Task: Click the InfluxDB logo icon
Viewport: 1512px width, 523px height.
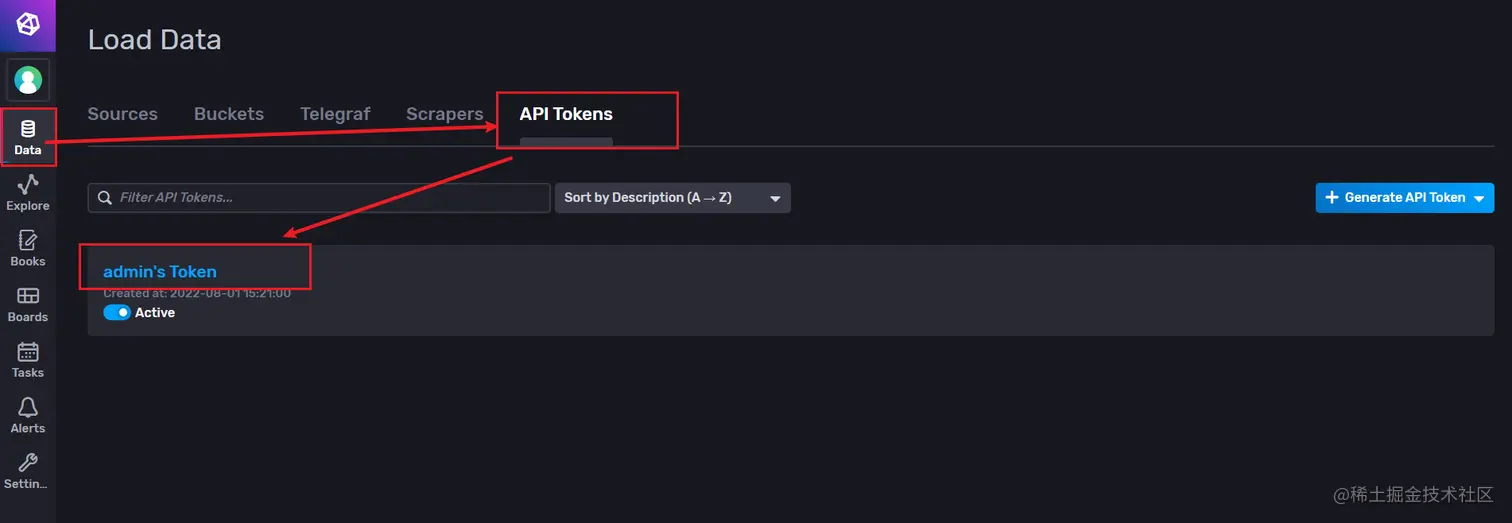Action: [x=28, y=25]
